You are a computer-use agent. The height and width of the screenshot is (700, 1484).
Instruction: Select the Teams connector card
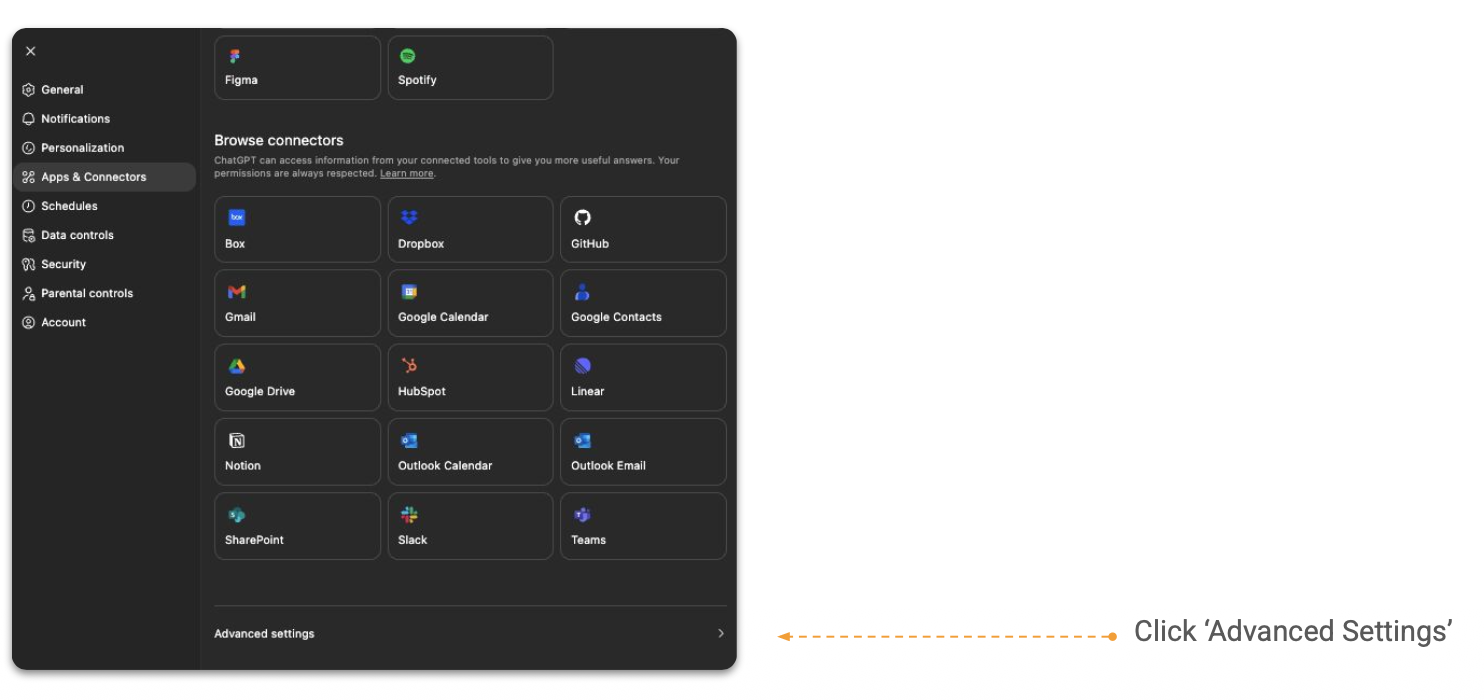point(643,526)
